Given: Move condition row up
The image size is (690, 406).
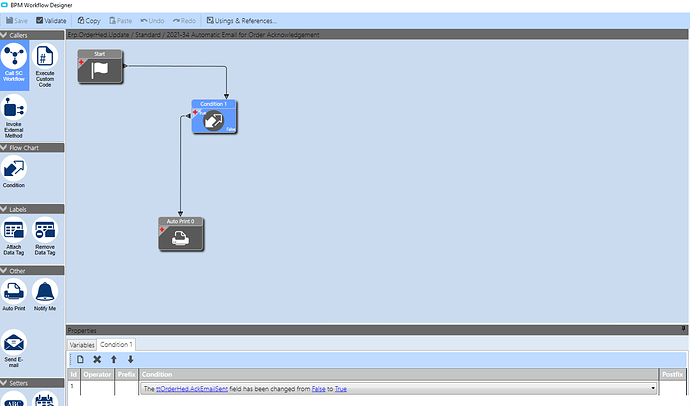Looking at the screenshot, I should (x=114, y=359).
